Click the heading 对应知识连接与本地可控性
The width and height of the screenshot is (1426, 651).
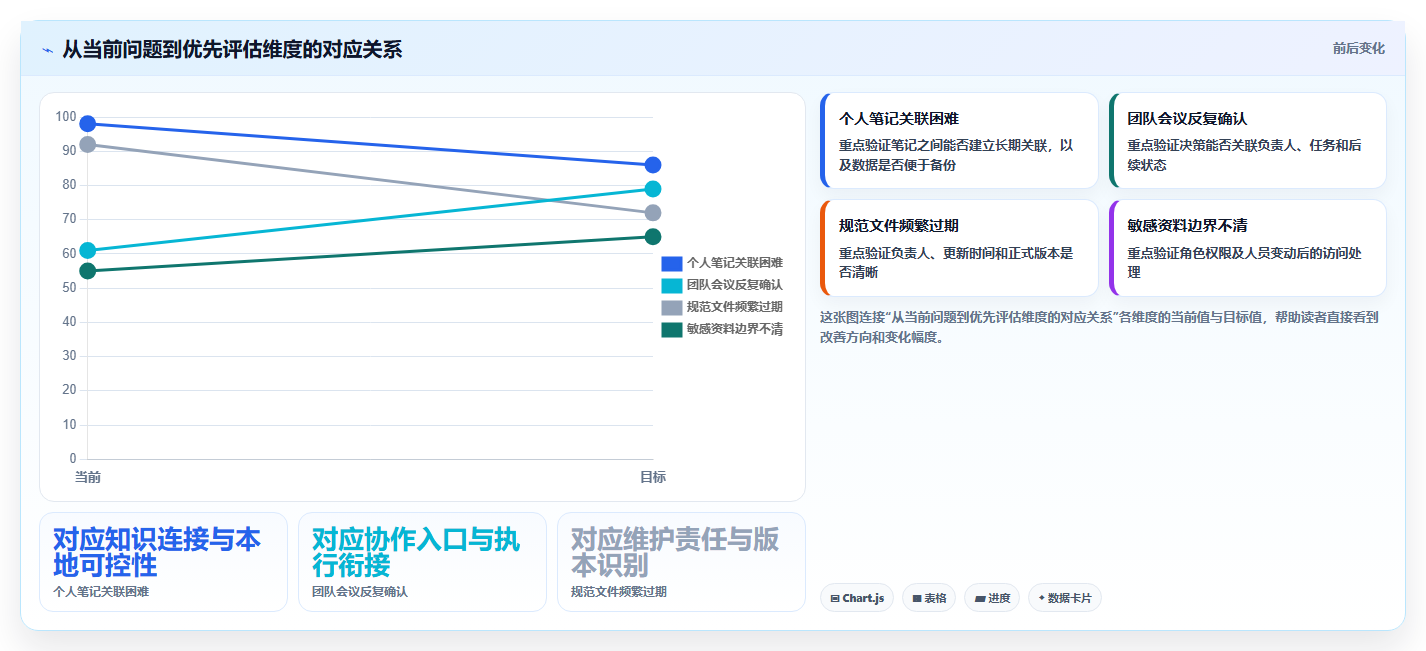(x=156, y=552)
